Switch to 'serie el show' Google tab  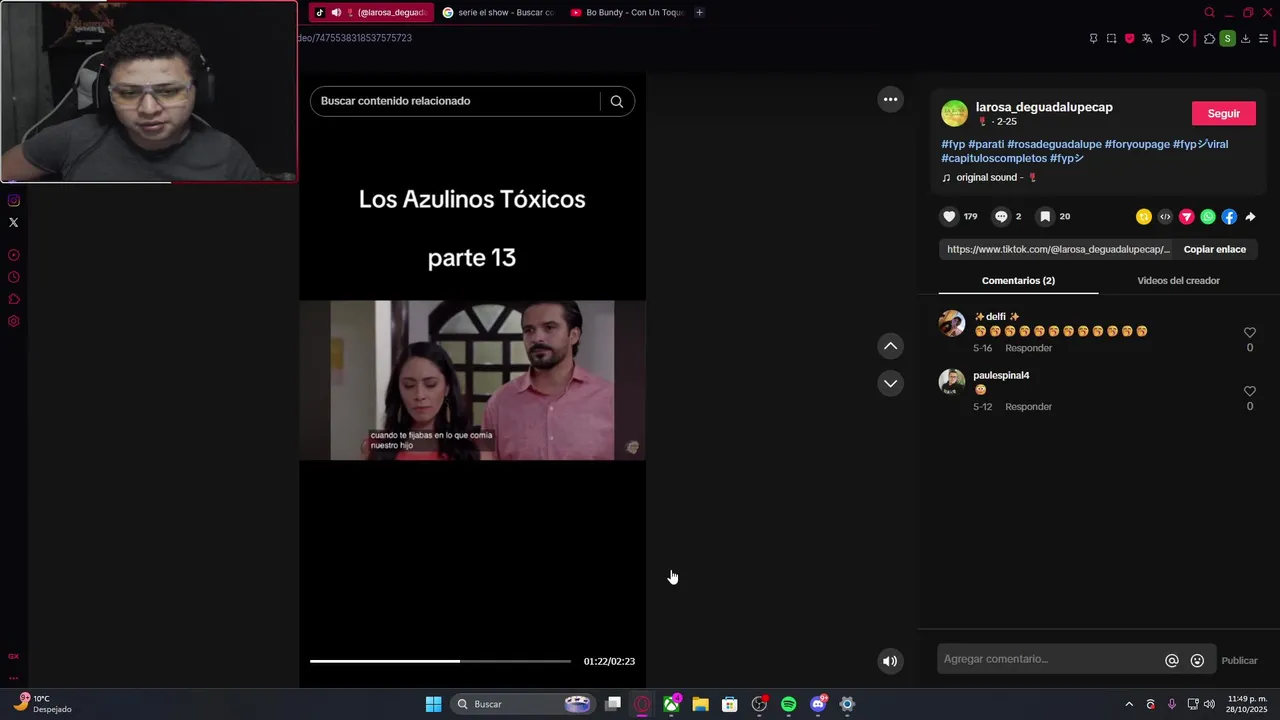(497, 12)
